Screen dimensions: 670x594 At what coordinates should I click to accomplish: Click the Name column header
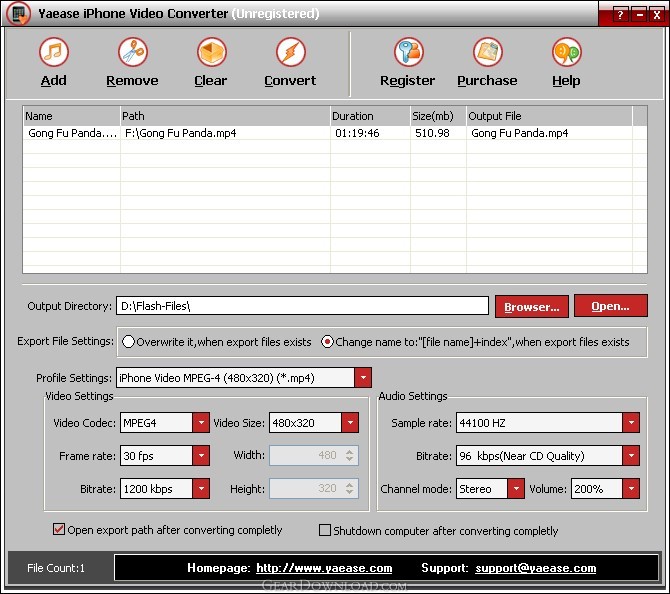click(x=71, y=116)
